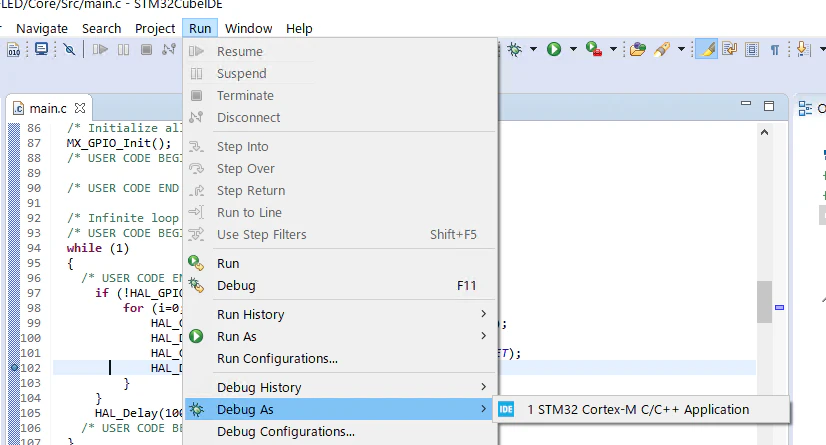Toggle Mark Occurrences highlighter icon

tap(707, 50)
